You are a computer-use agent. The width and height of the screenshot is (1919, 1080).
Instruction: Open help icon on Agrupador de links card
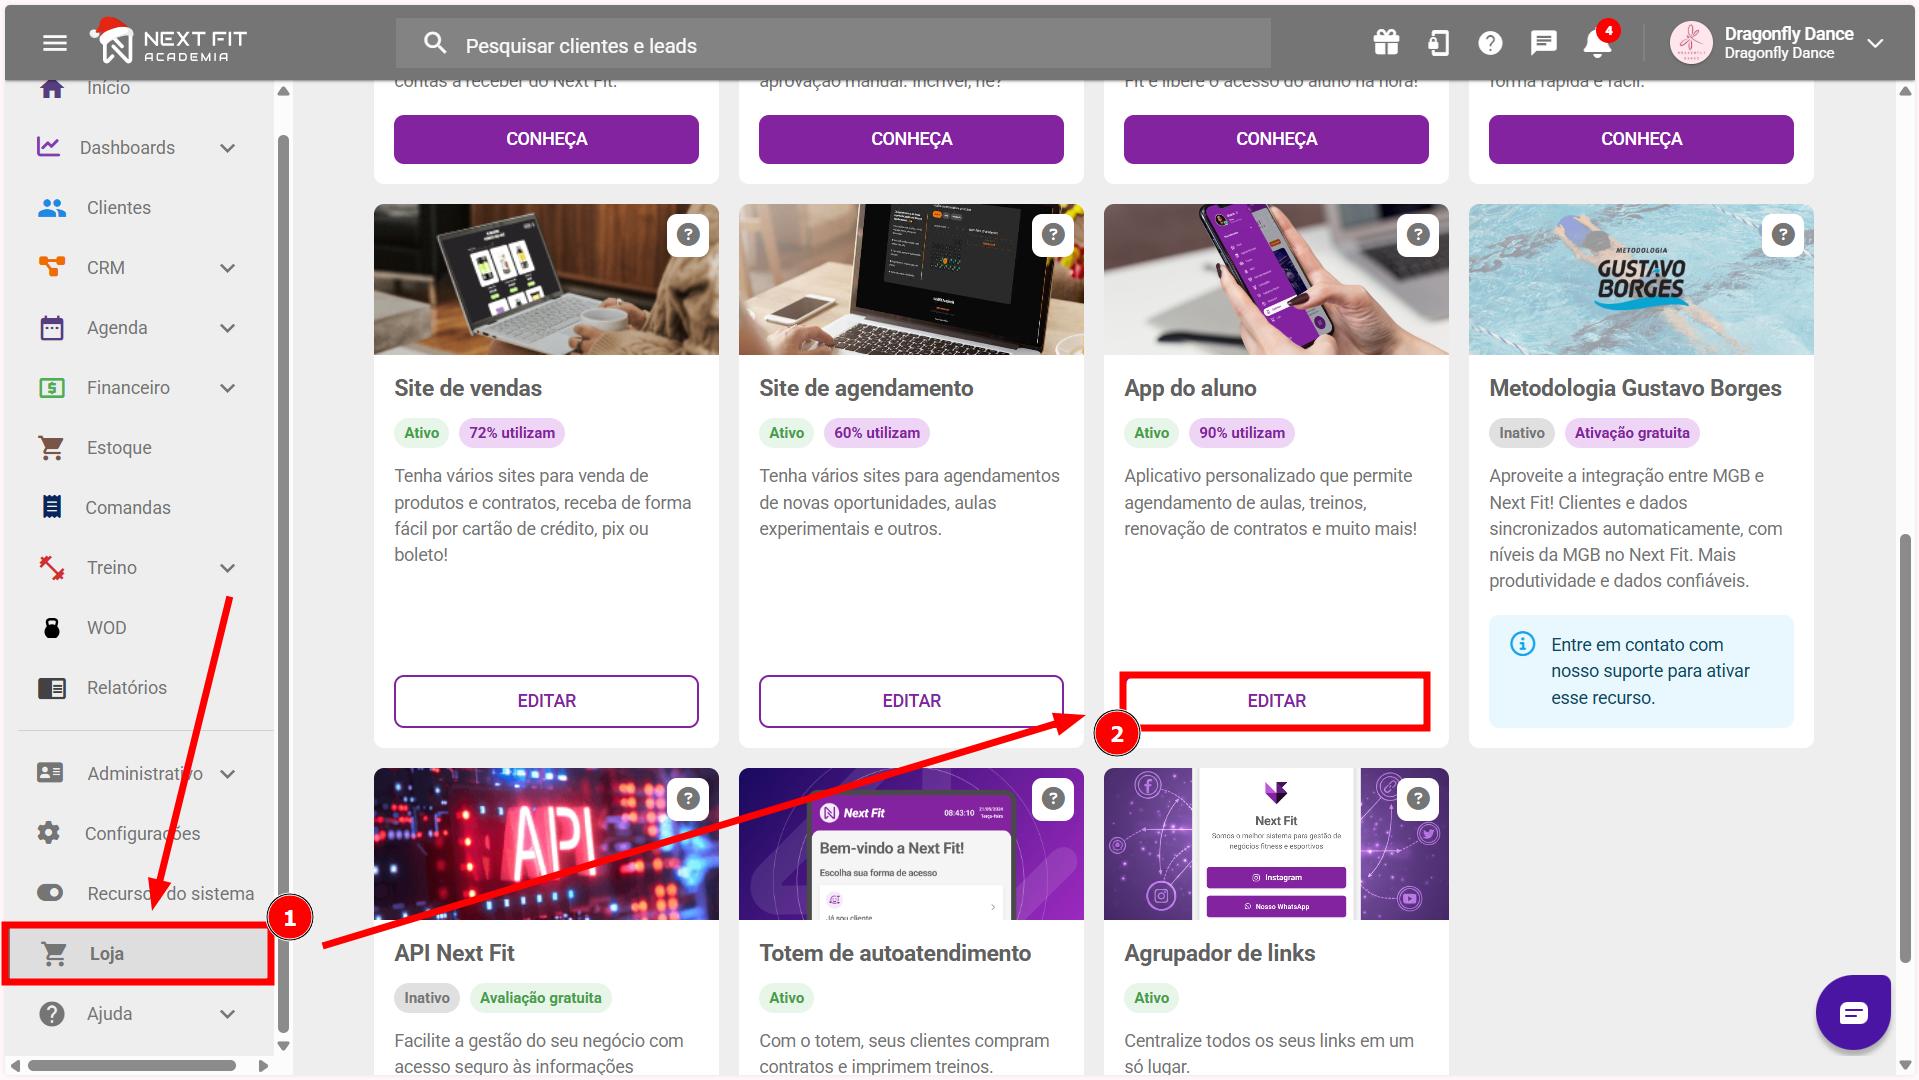pyautogui.click(x=1418, y=799)
